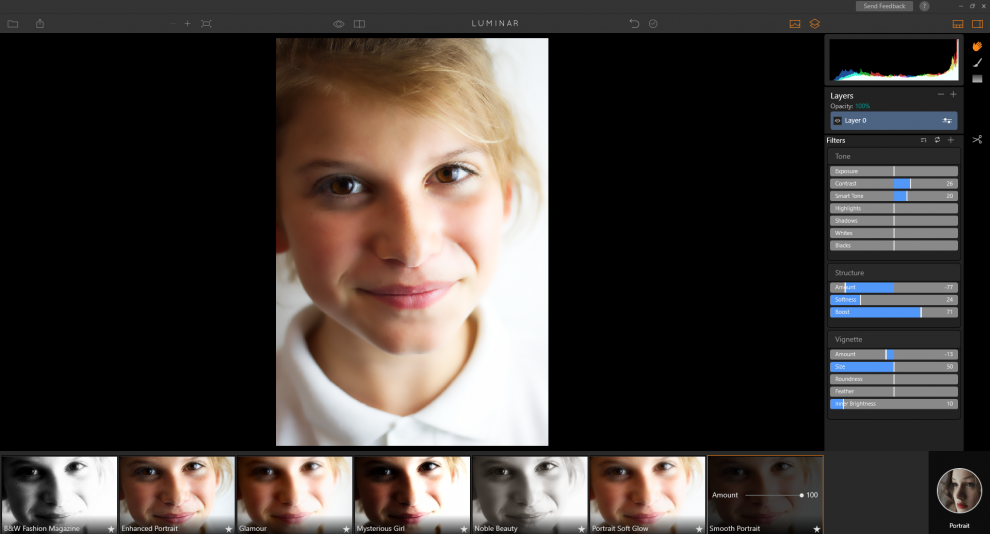Collapse the Vignette filter header
Image resolution: width=990 pixels, height=534 pixels.
click(x=893, y=339)
